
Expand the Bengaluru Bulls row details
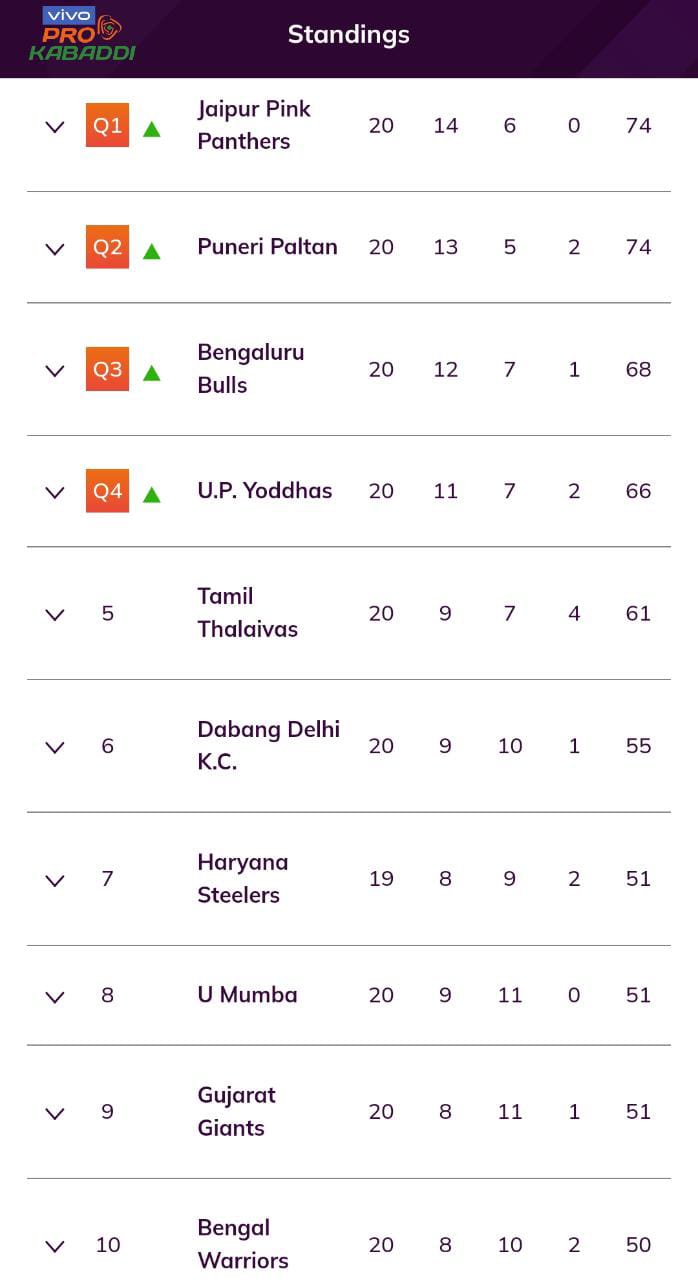55,371
